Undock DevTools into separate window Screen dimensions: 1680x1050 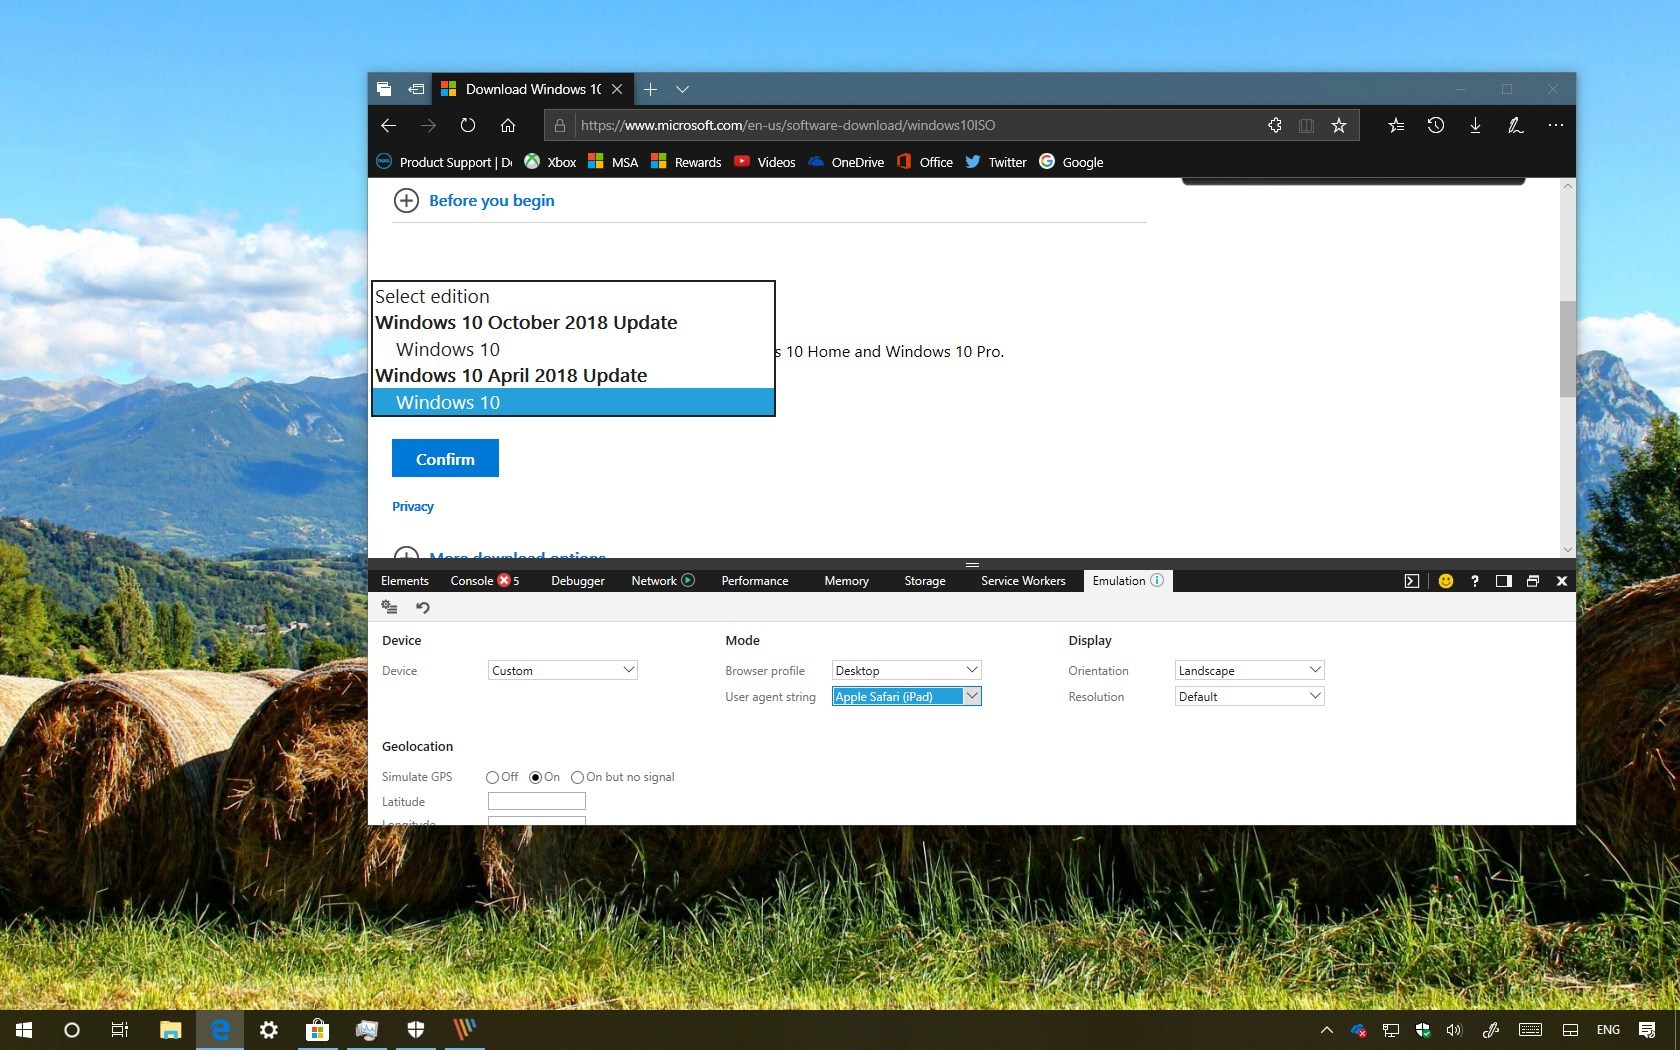click(1533, 581)
